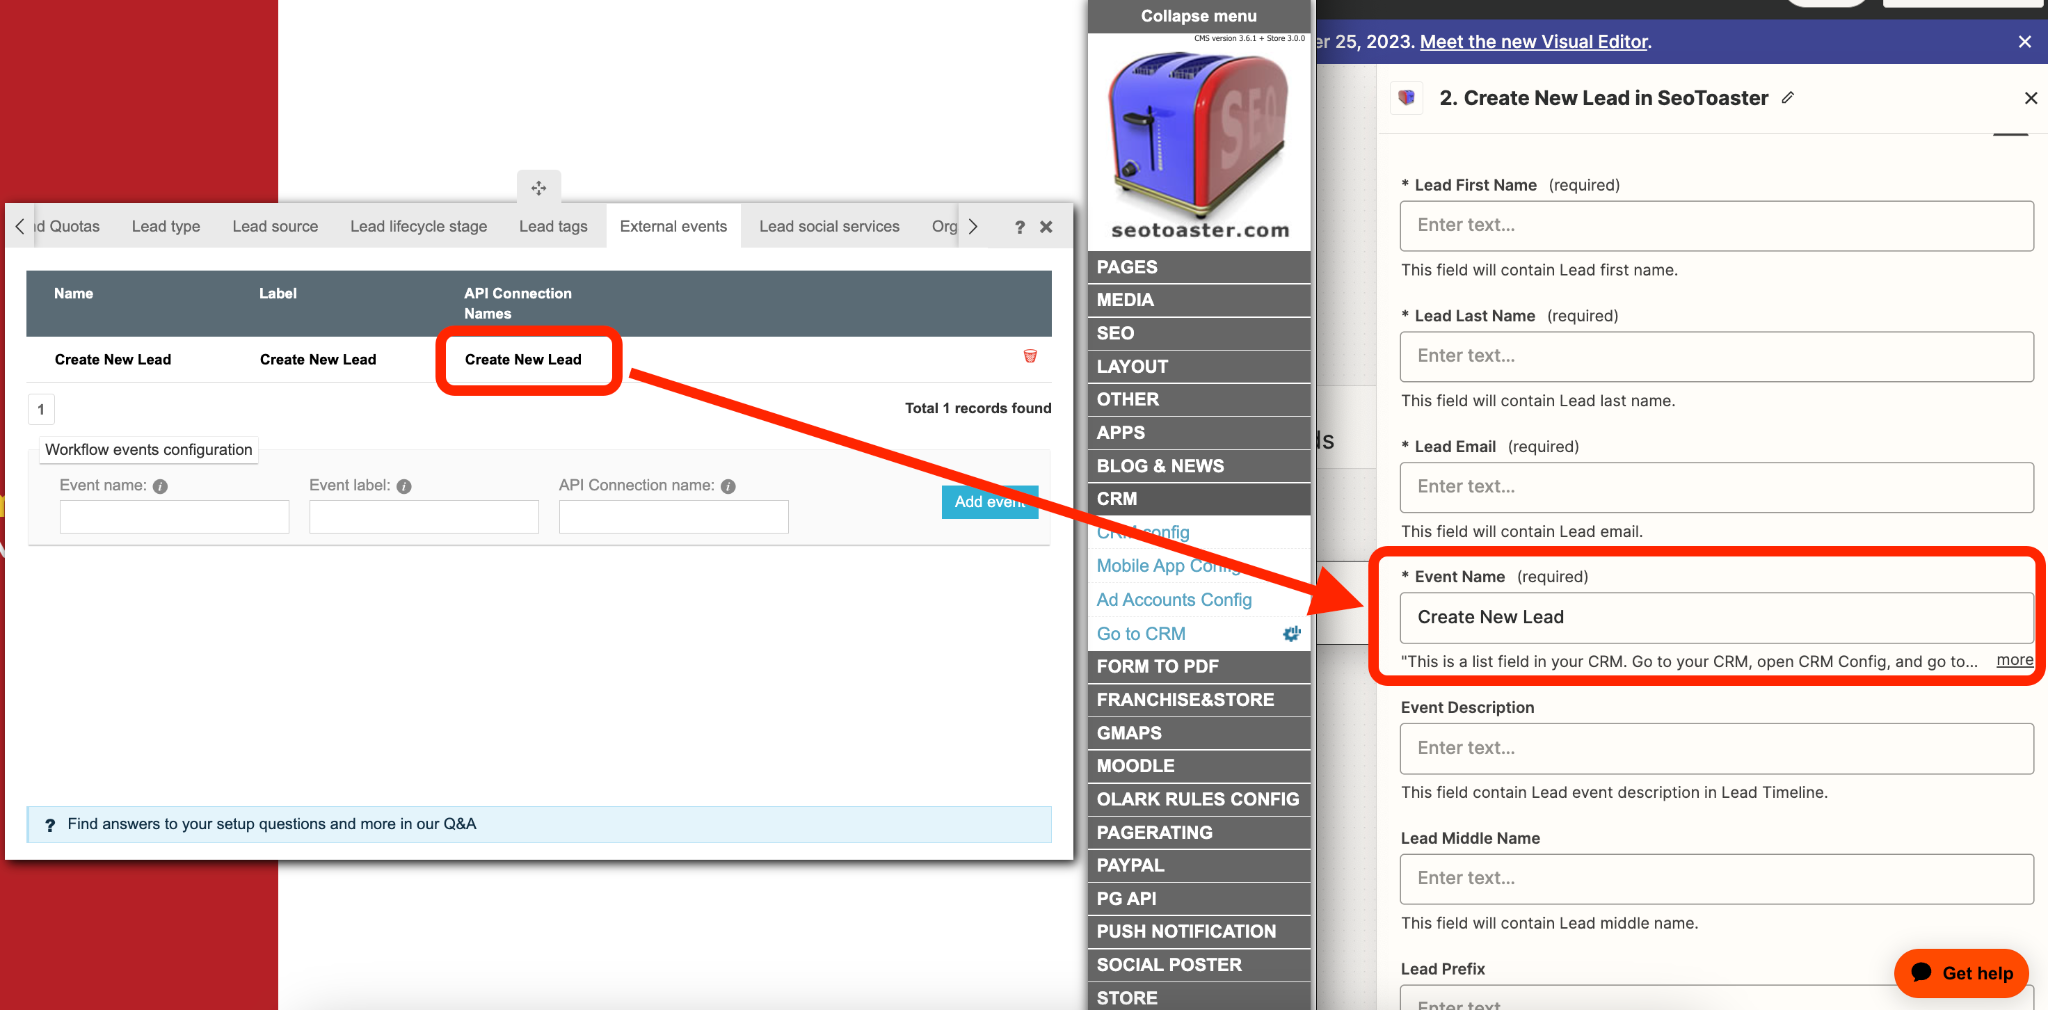This screenshot has width=2048, height=1010.
Task: Select the External events tab
Action: (673, 226)
